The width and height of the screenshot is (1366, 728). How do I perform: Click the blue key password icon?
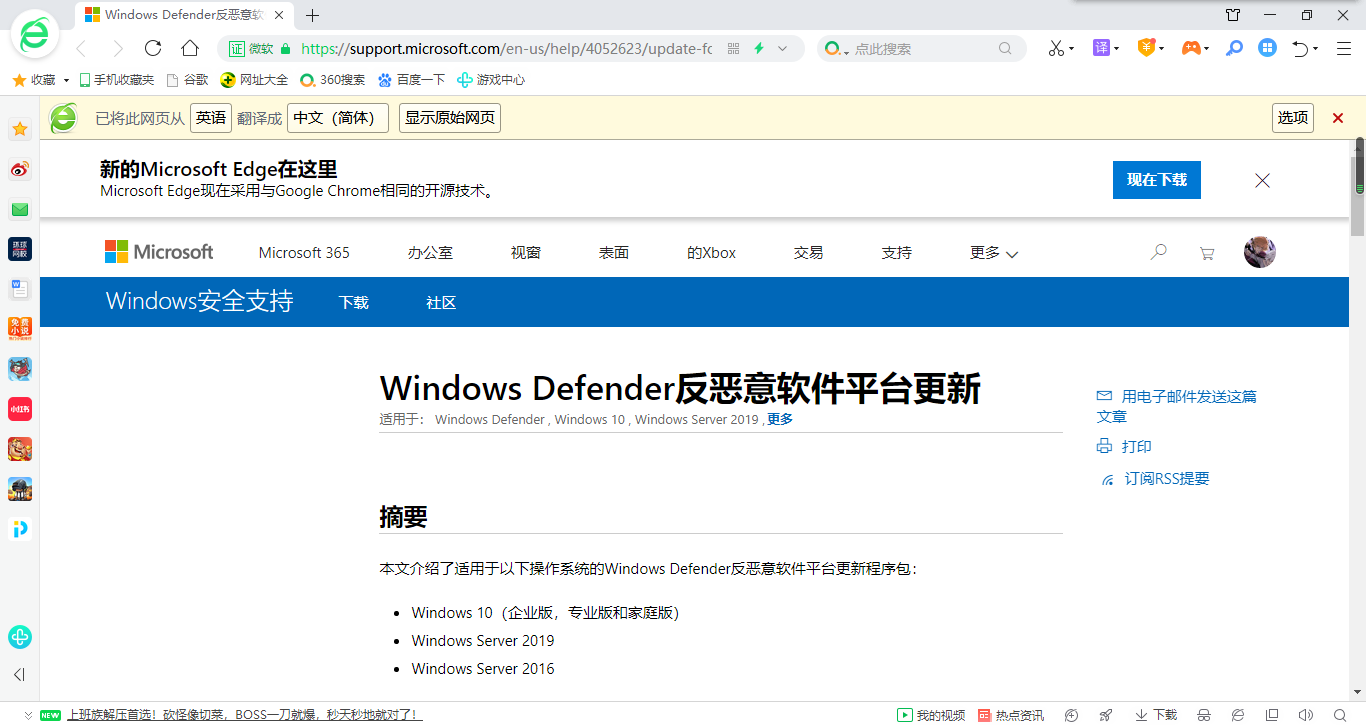[x=1235, y=47]
